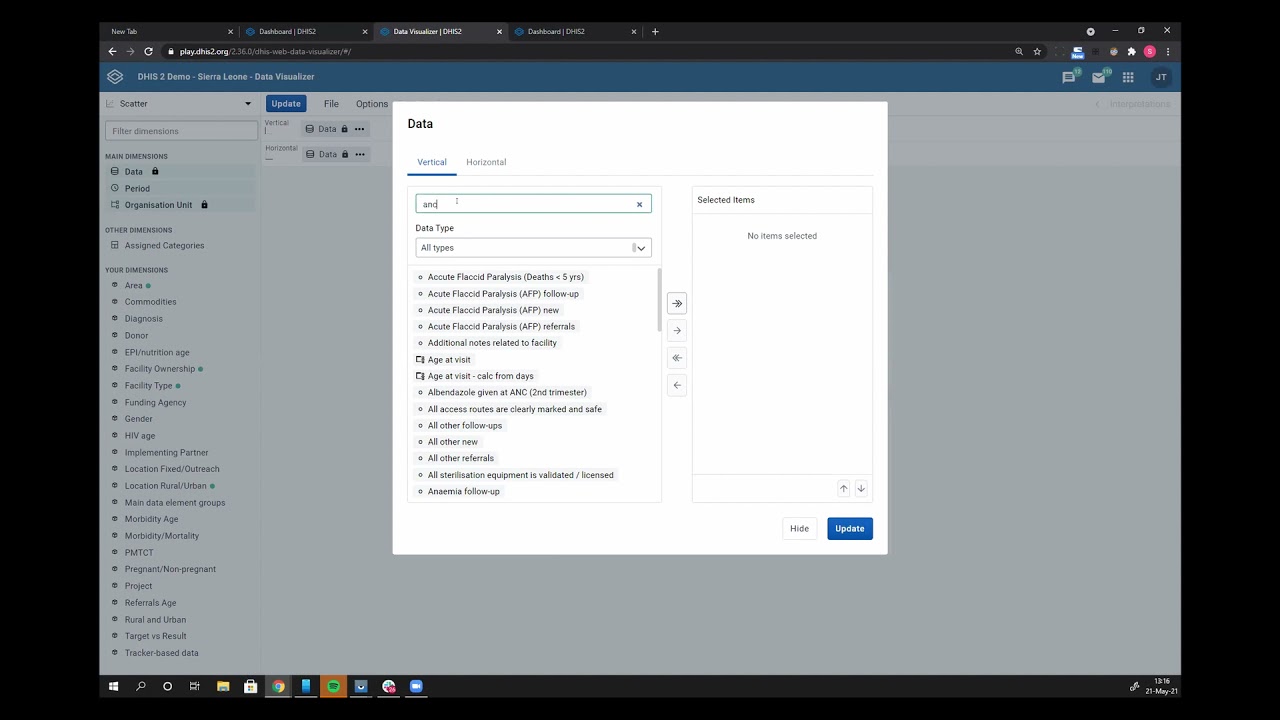This screenshot has height=720, width=1280.
Task: Click the browser address bar URL
Action: 265,51
